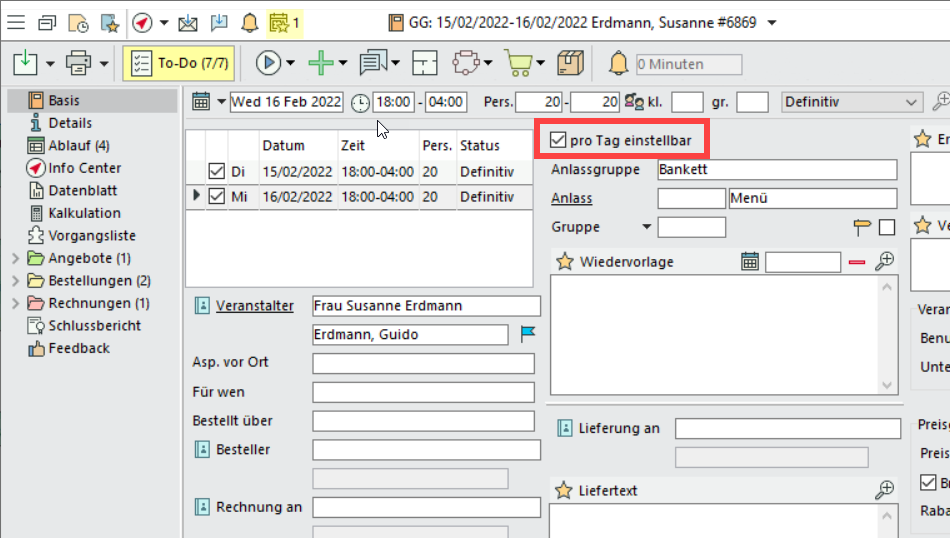The height and width of the screenshot is (538, 950).
Task: Toggle checkbox for Mi 16/02/2022 row
Action: [216, 196]
